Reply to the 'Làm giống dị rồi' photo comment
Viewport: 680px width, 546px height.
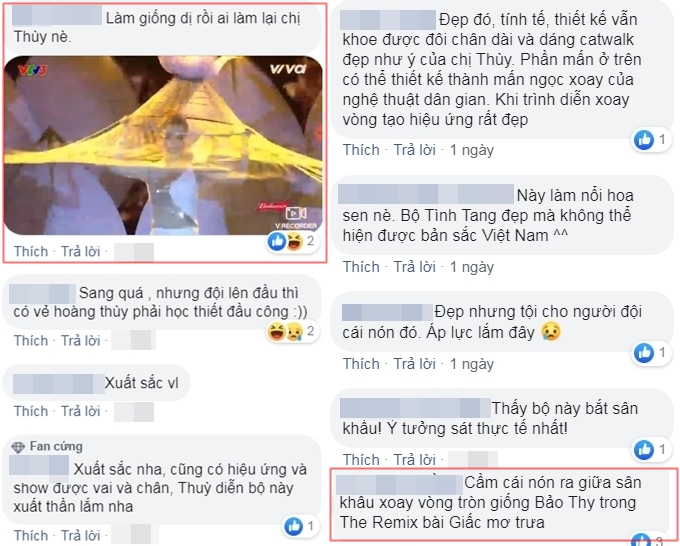tap(80, 252)
